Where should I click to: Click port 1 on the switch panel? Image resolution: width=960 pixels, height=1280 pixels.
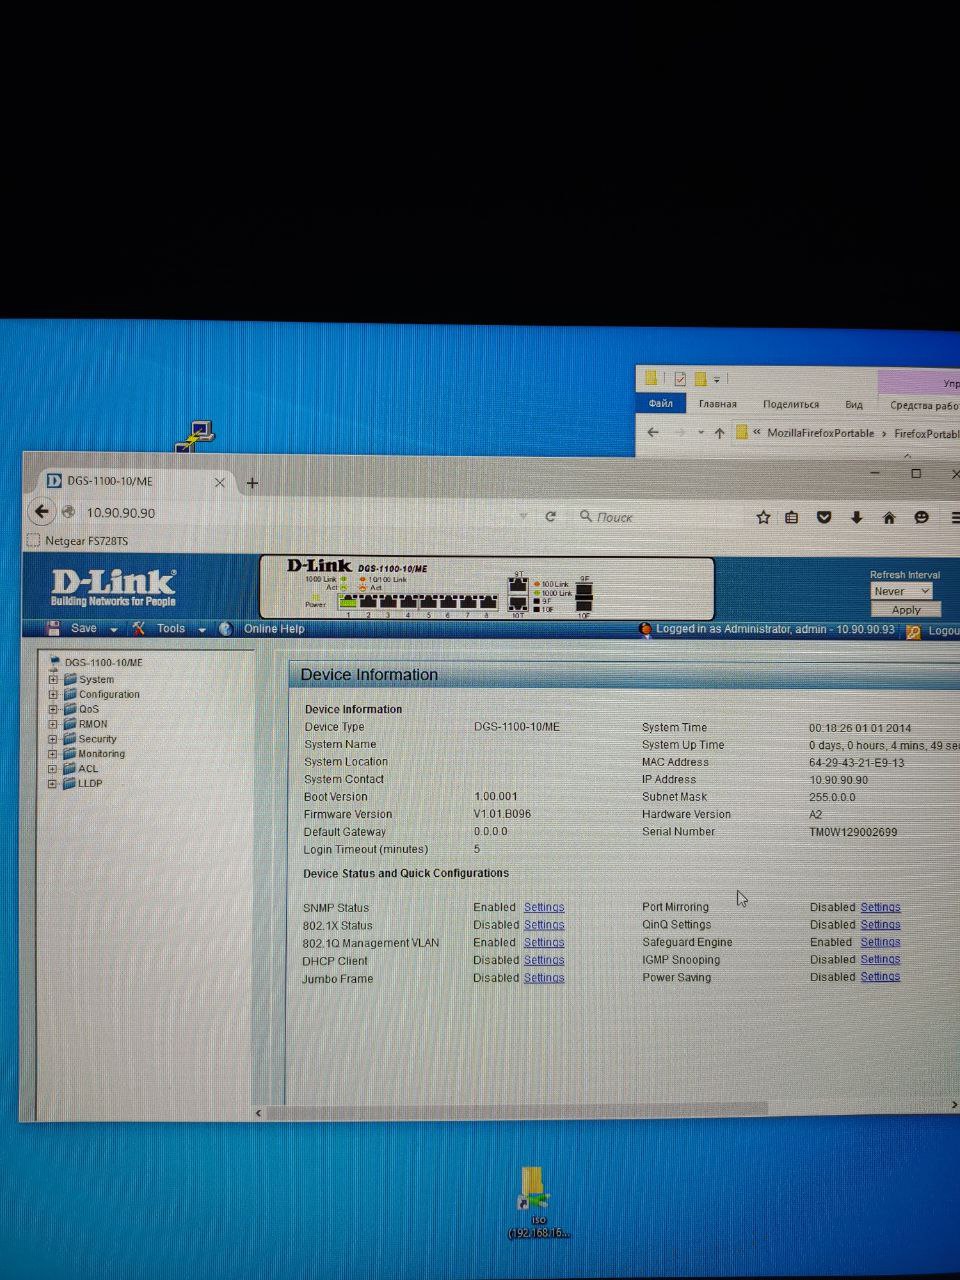tap(348, 601)
